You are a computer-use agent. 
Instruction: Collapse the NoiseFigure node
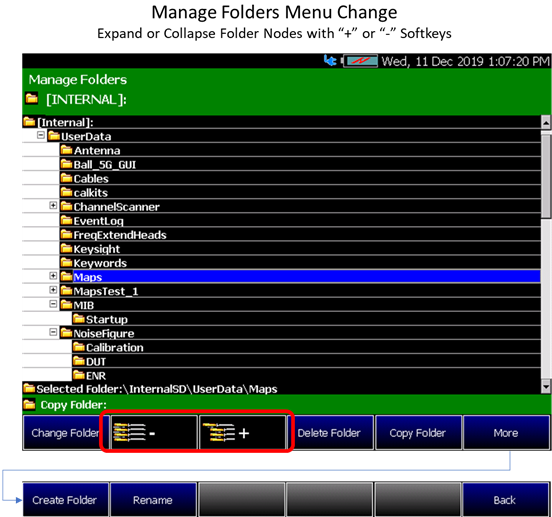tap(53, 332)
